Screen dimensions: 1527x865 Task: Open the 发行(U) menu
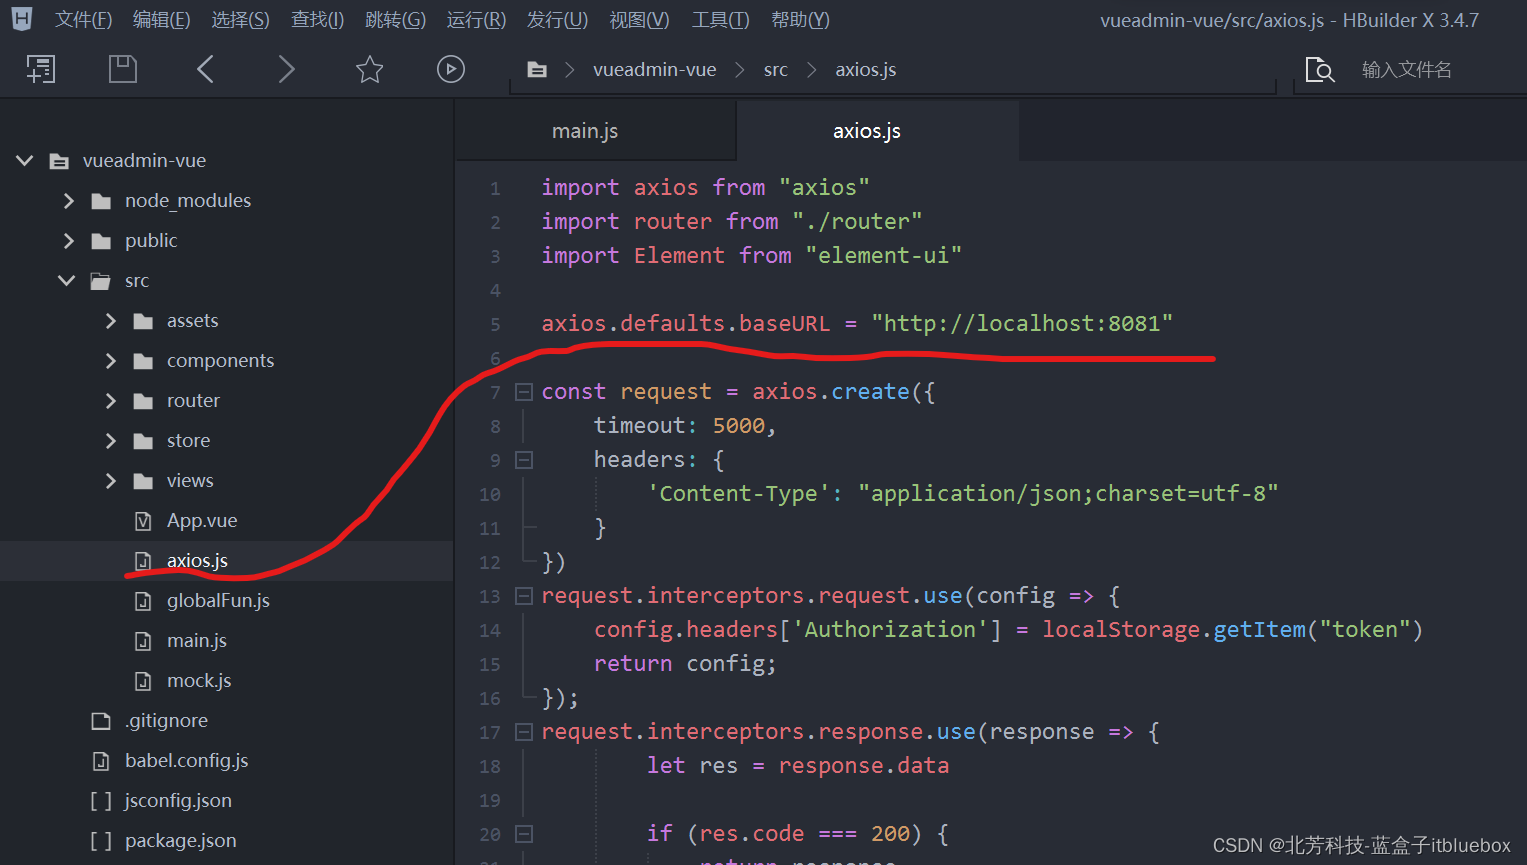(x=557, y=20)
